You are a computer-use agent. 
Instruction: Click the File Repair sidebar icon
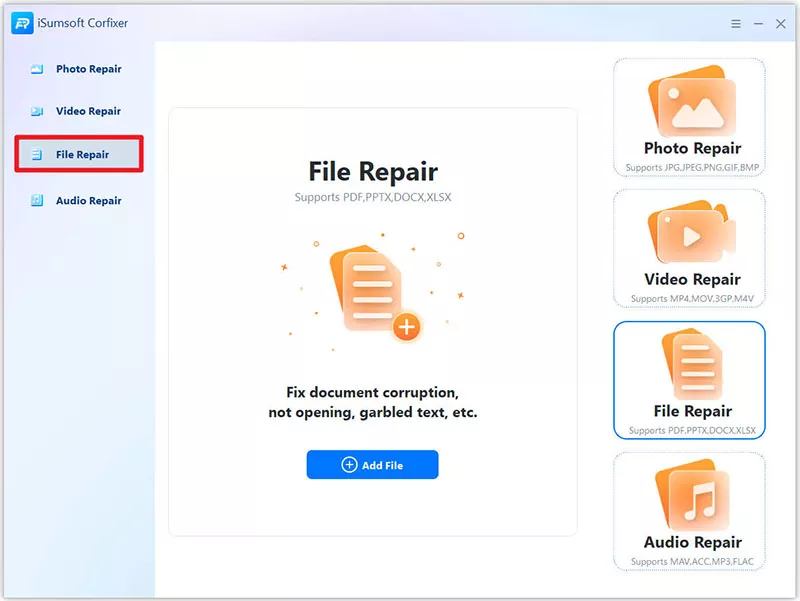[x=37, y=154]
